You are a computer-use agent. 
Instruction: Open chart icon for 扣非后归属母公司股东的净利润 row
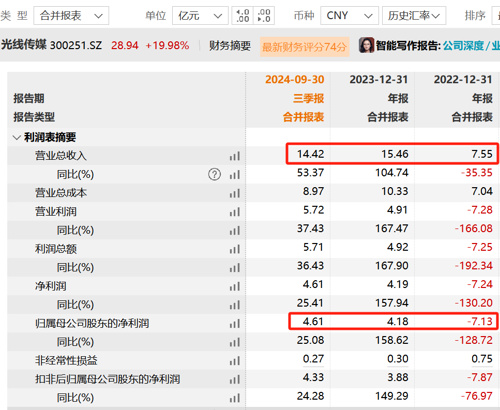point(235,379)
